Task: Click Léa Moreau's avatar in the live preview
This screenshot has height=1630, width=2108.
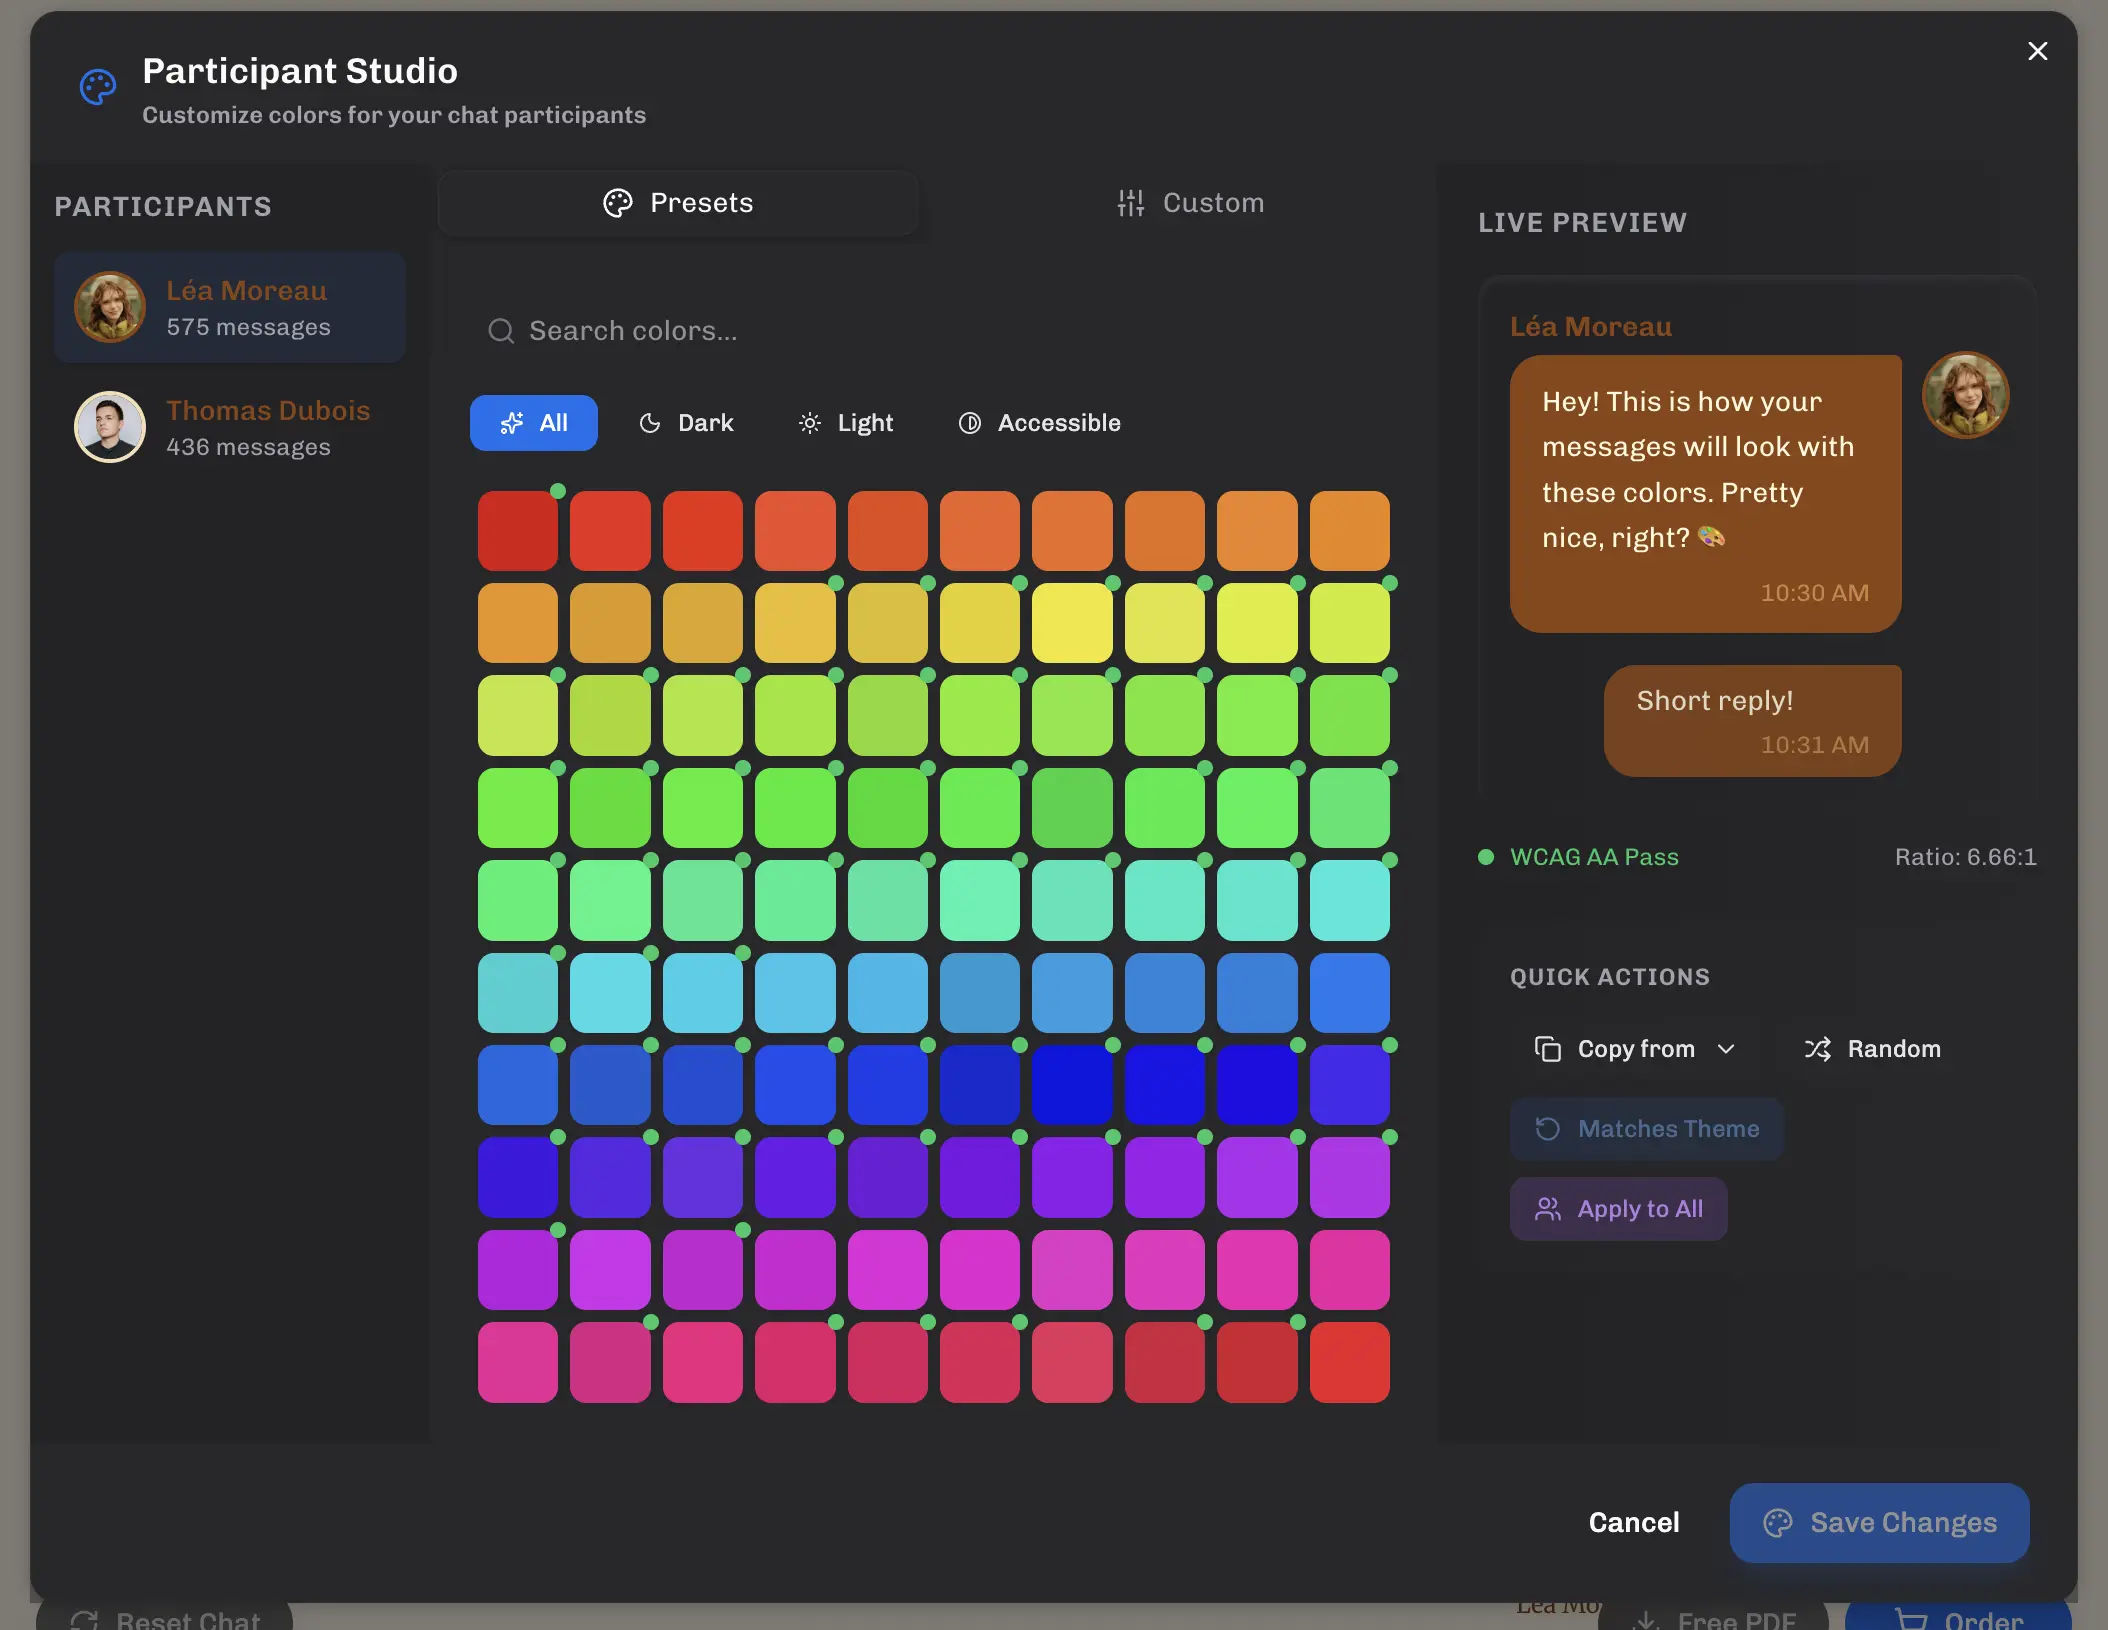Action: coord(1966,395)
